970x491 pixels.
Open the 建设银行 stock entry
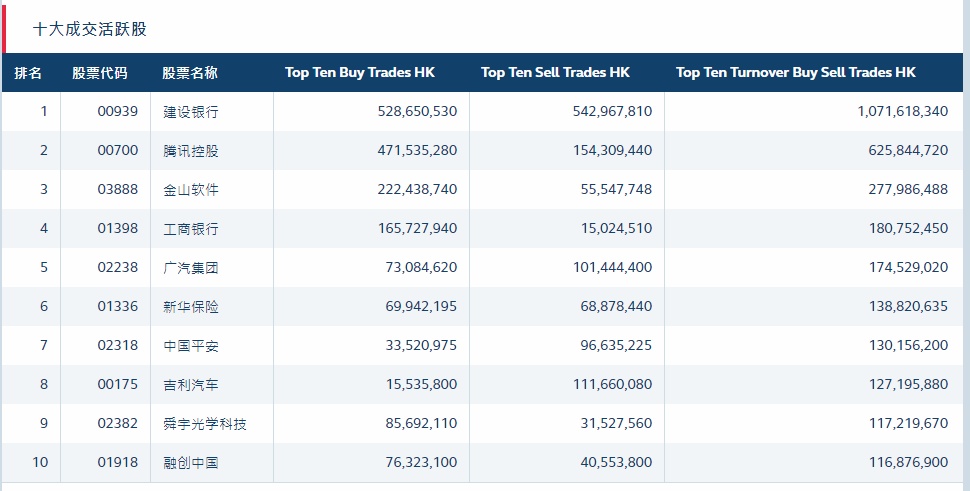[x=191, y=112]
